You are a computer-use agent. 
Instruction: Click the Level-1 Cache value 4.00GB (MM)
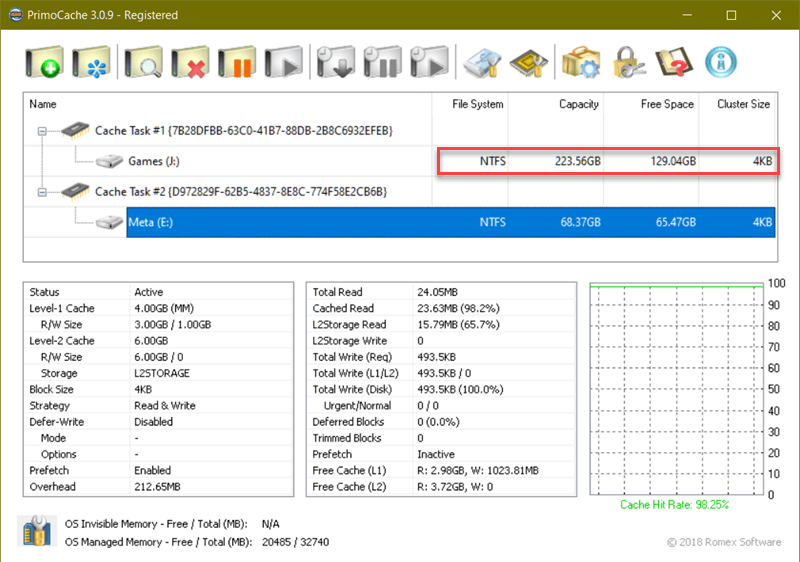164,309
